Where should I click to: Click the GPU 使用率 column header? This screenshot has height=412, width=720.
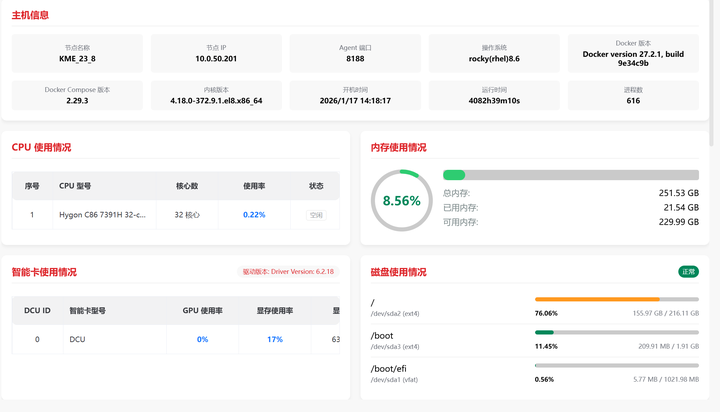coord(202,310)
